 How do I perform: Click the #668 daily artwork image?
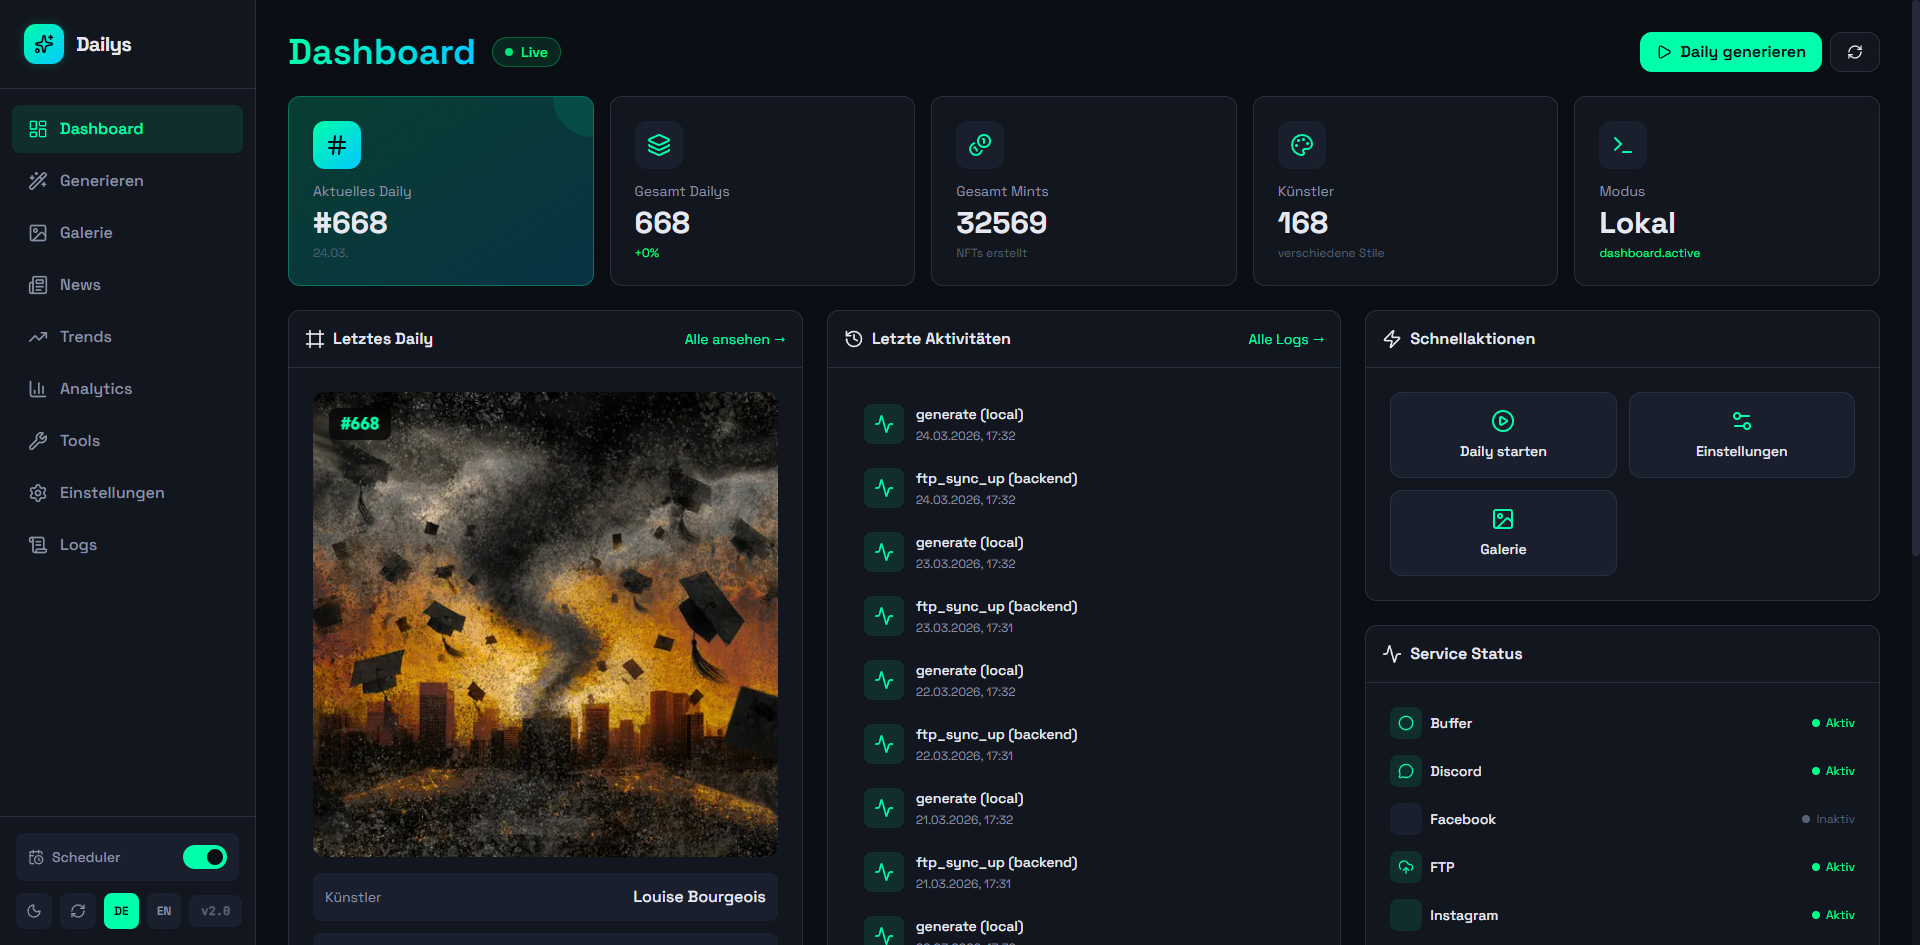pyautogui.click(x=545, y=624)
